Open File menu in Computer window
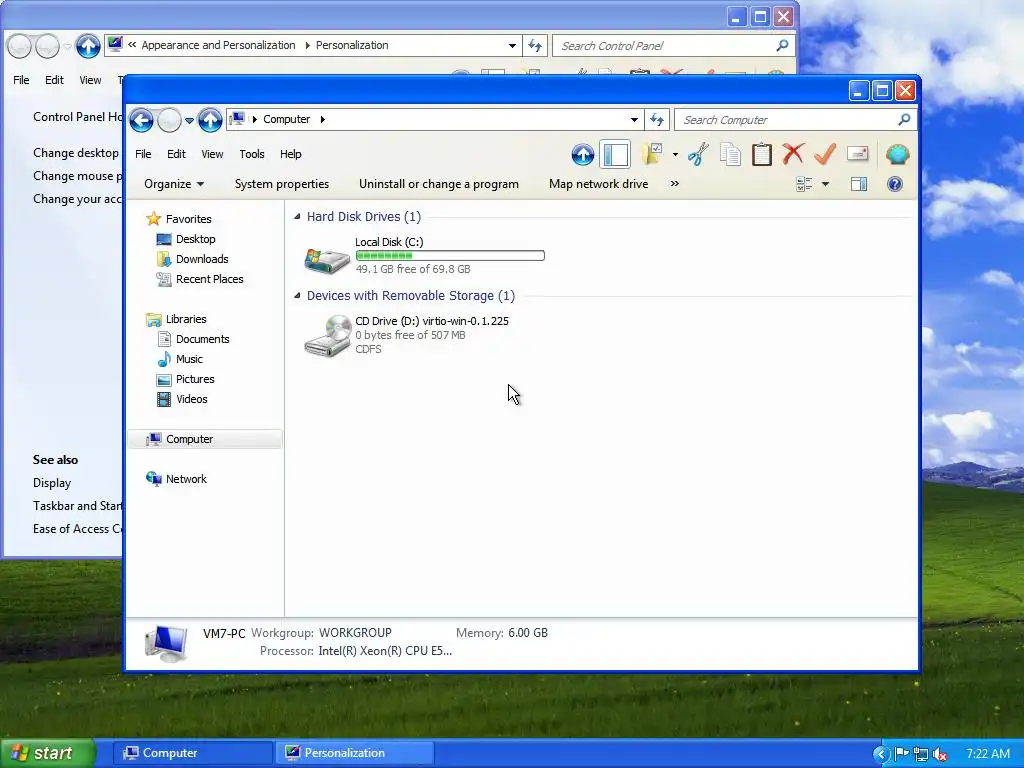Screen dimensions: 1024x768 [143, 154]
